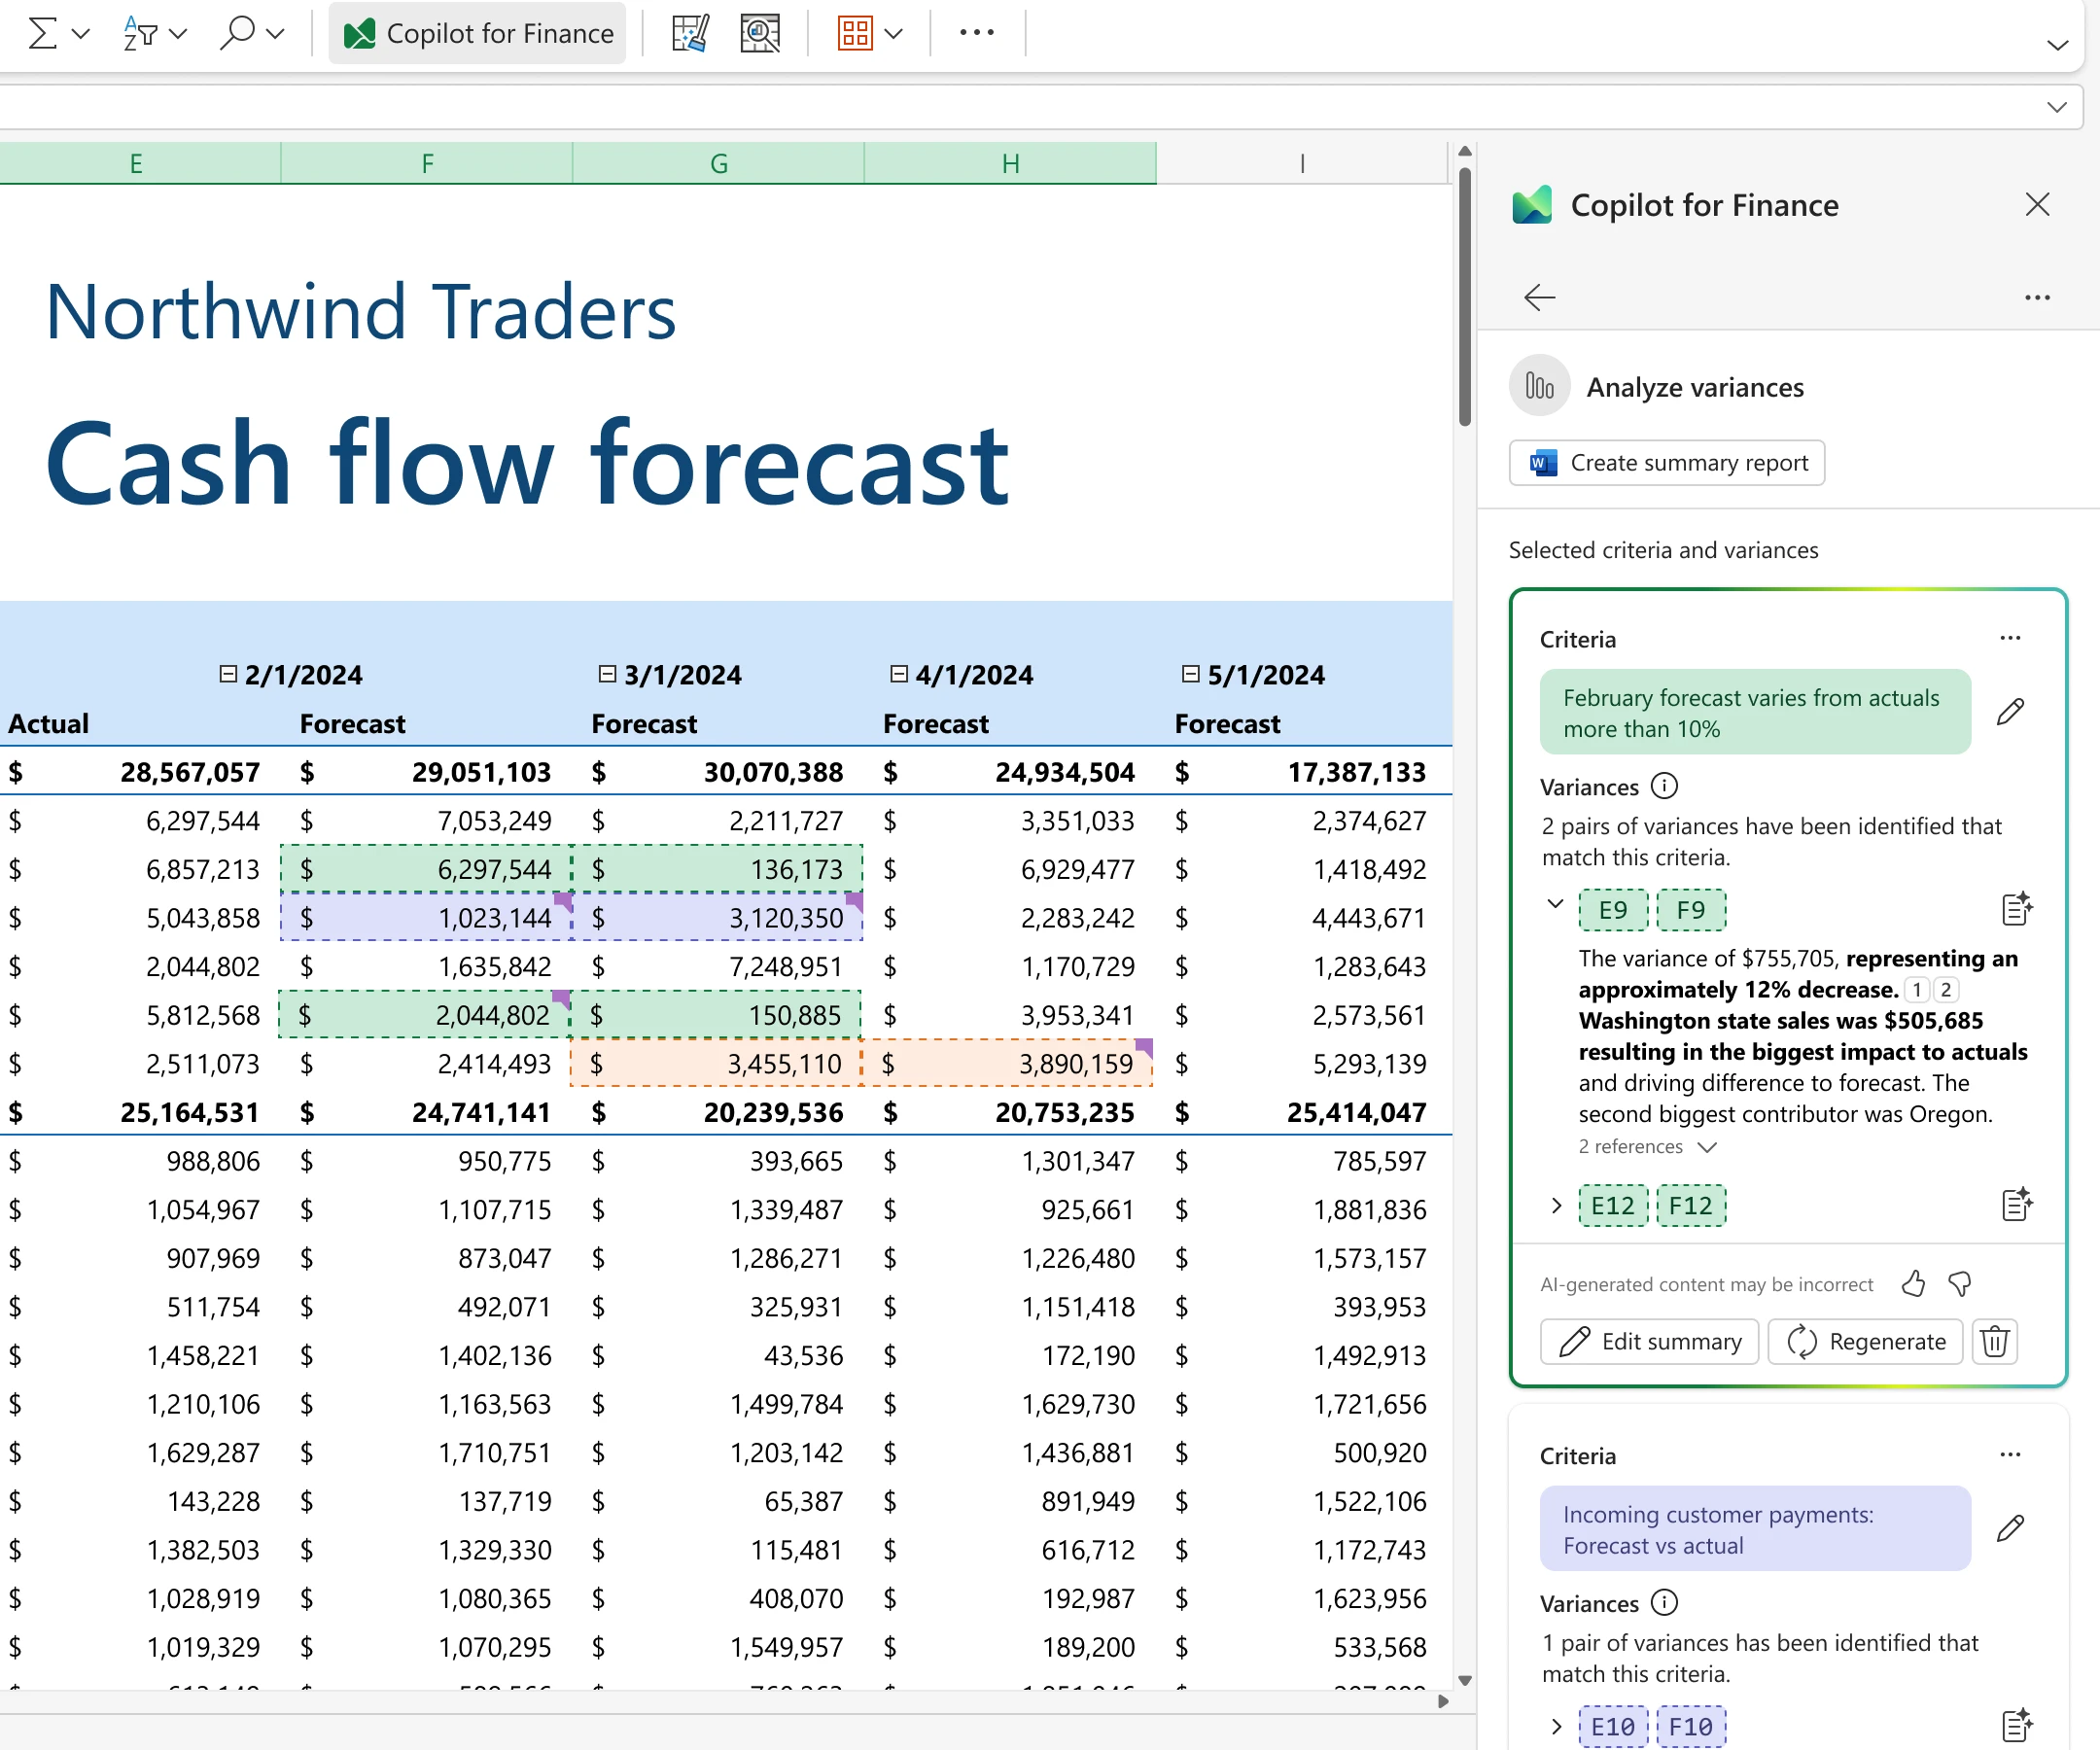
Task: Expand the E12 F12 variance details
Action: point(1555,1206)
